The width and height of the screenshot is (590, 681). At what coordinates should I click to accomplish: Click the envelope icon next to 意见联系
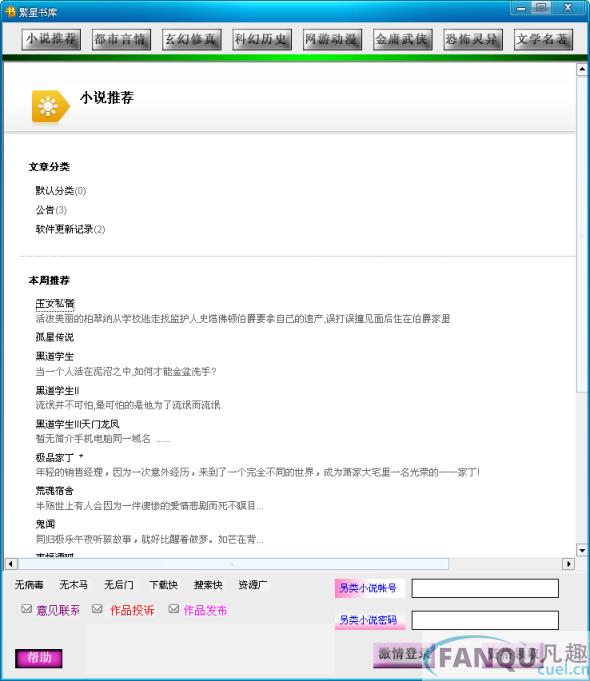click(x=27, y=609)
